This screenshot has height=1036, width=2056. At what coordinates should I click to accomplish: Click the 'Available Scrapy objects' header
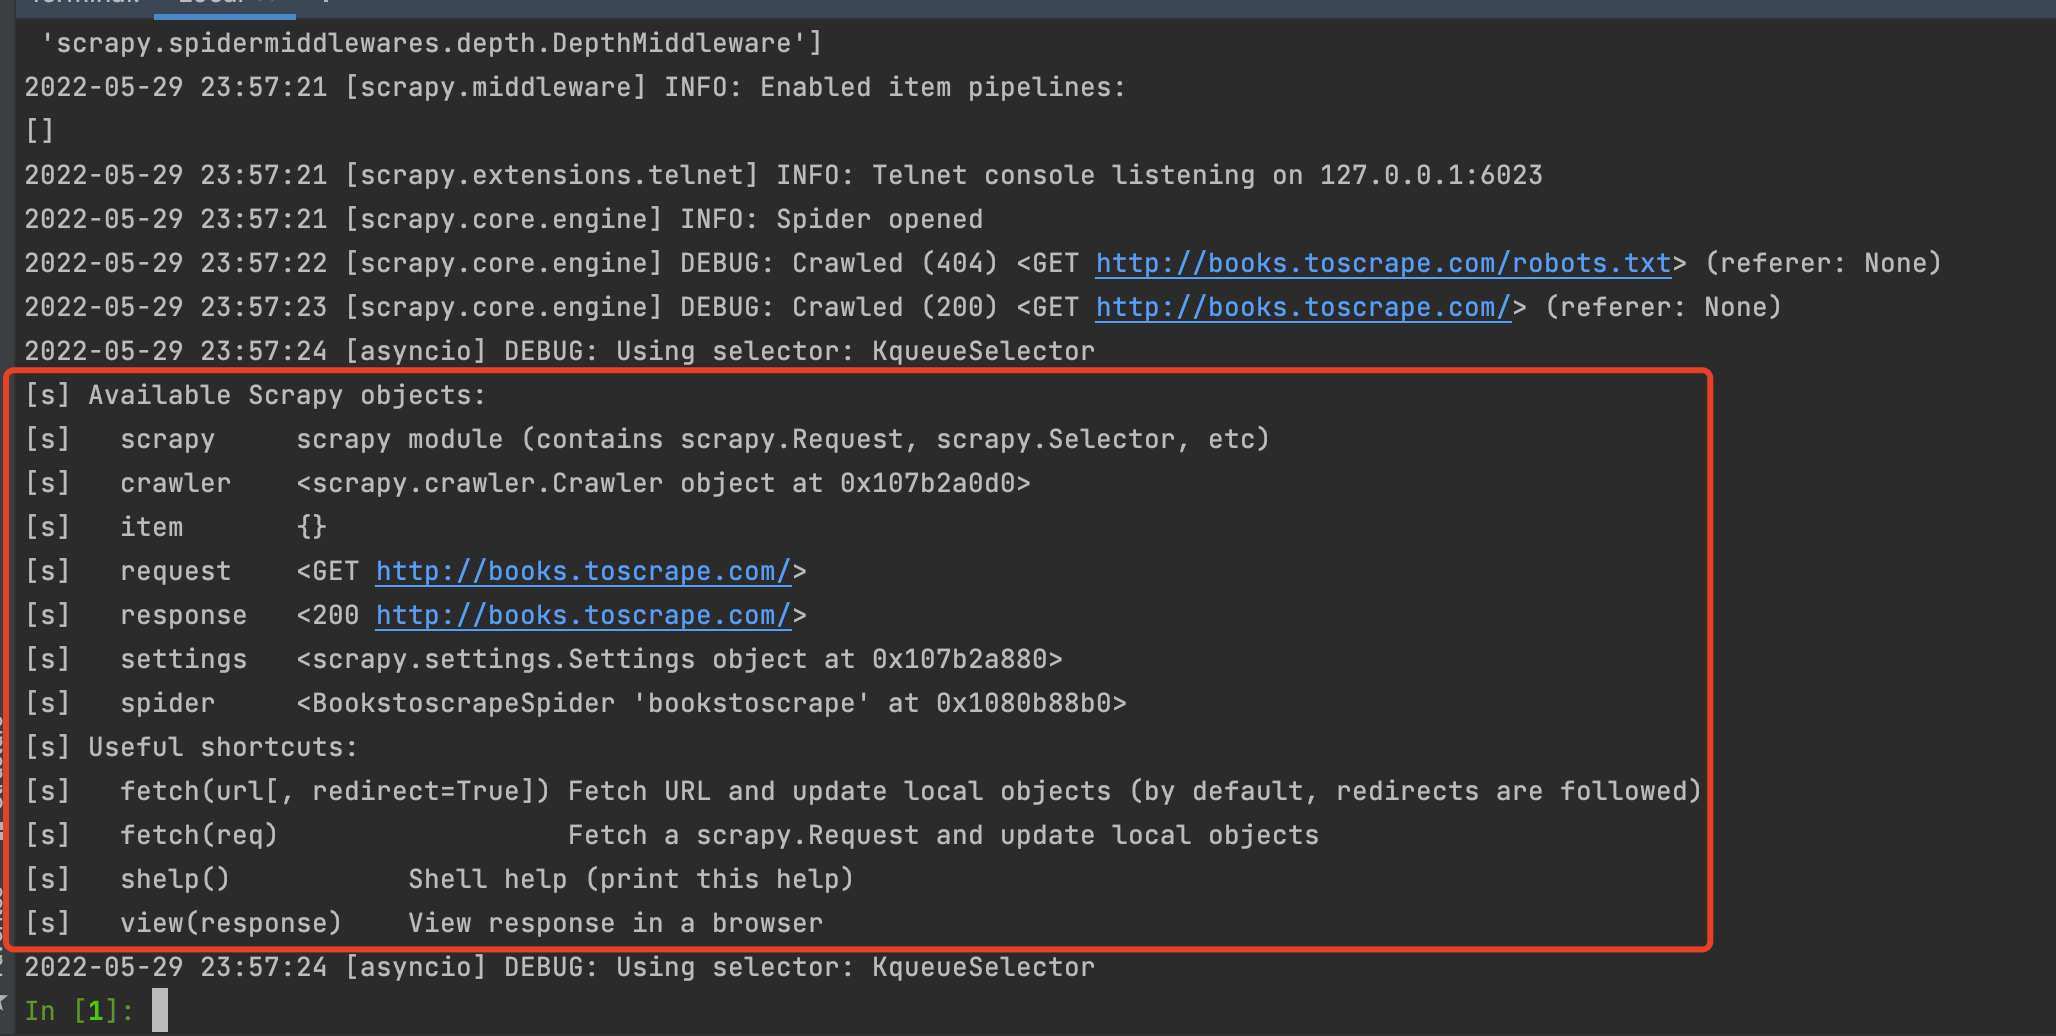pyautogui.click(x=286, y=395)
